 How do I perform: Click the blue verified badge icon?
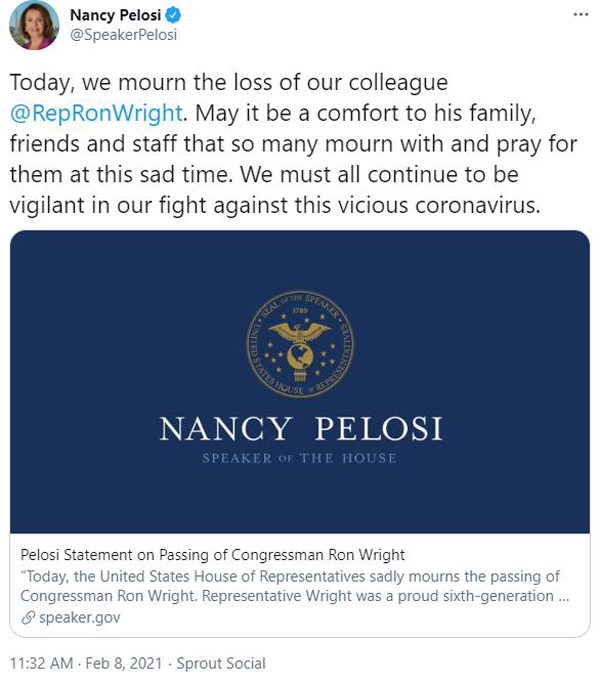coord(173,15)
